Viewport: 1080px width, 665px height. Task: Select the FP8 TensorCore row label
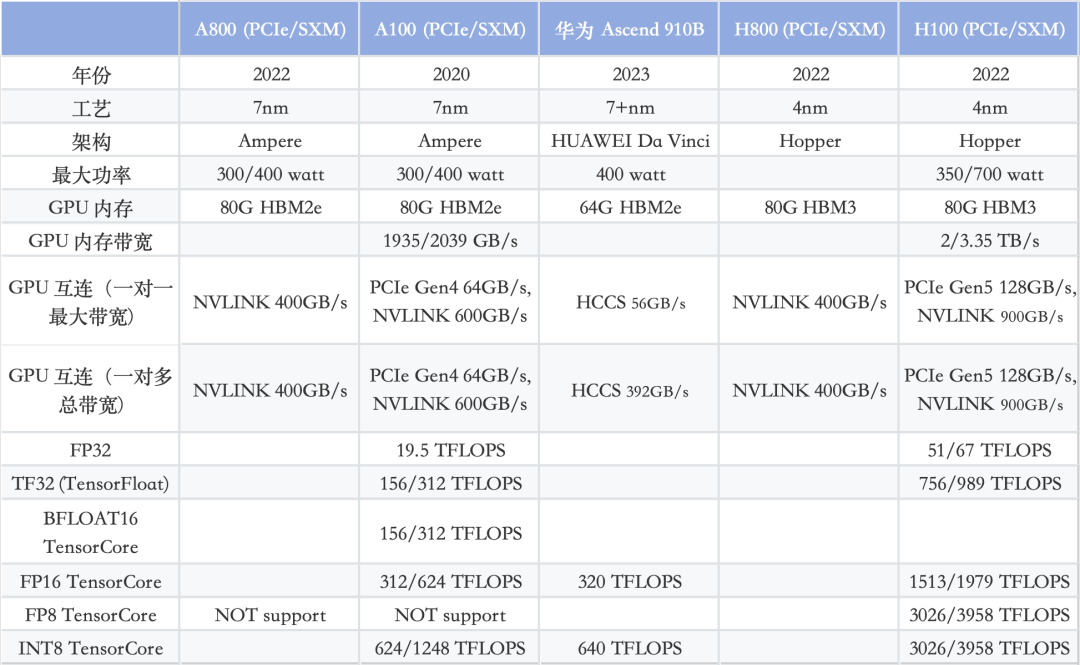[x=91, y=615]
